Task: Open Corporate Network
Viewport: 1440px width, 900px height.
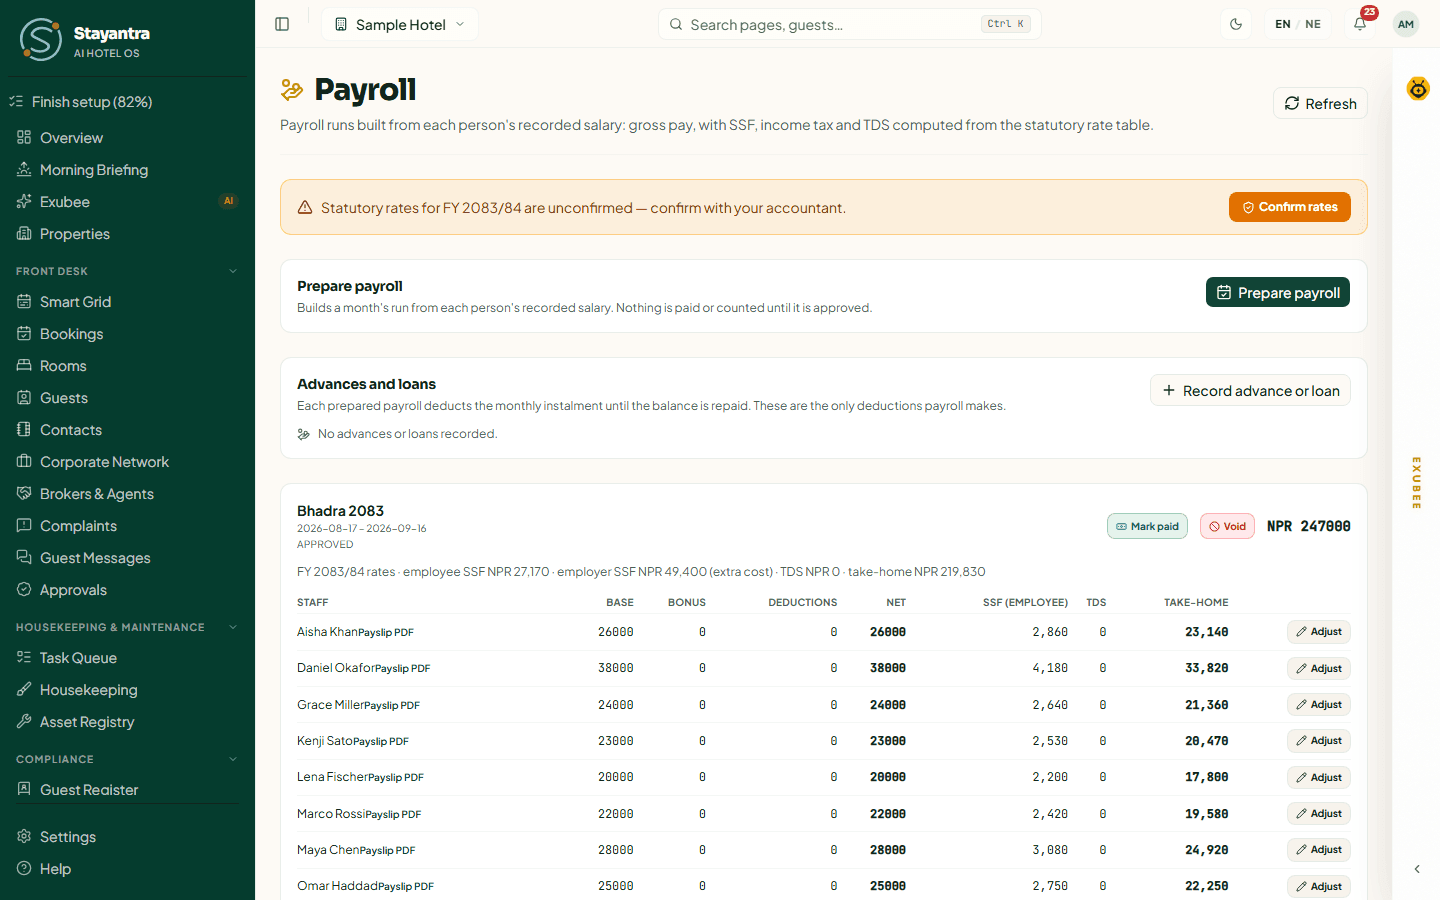Action: (127, 462)
